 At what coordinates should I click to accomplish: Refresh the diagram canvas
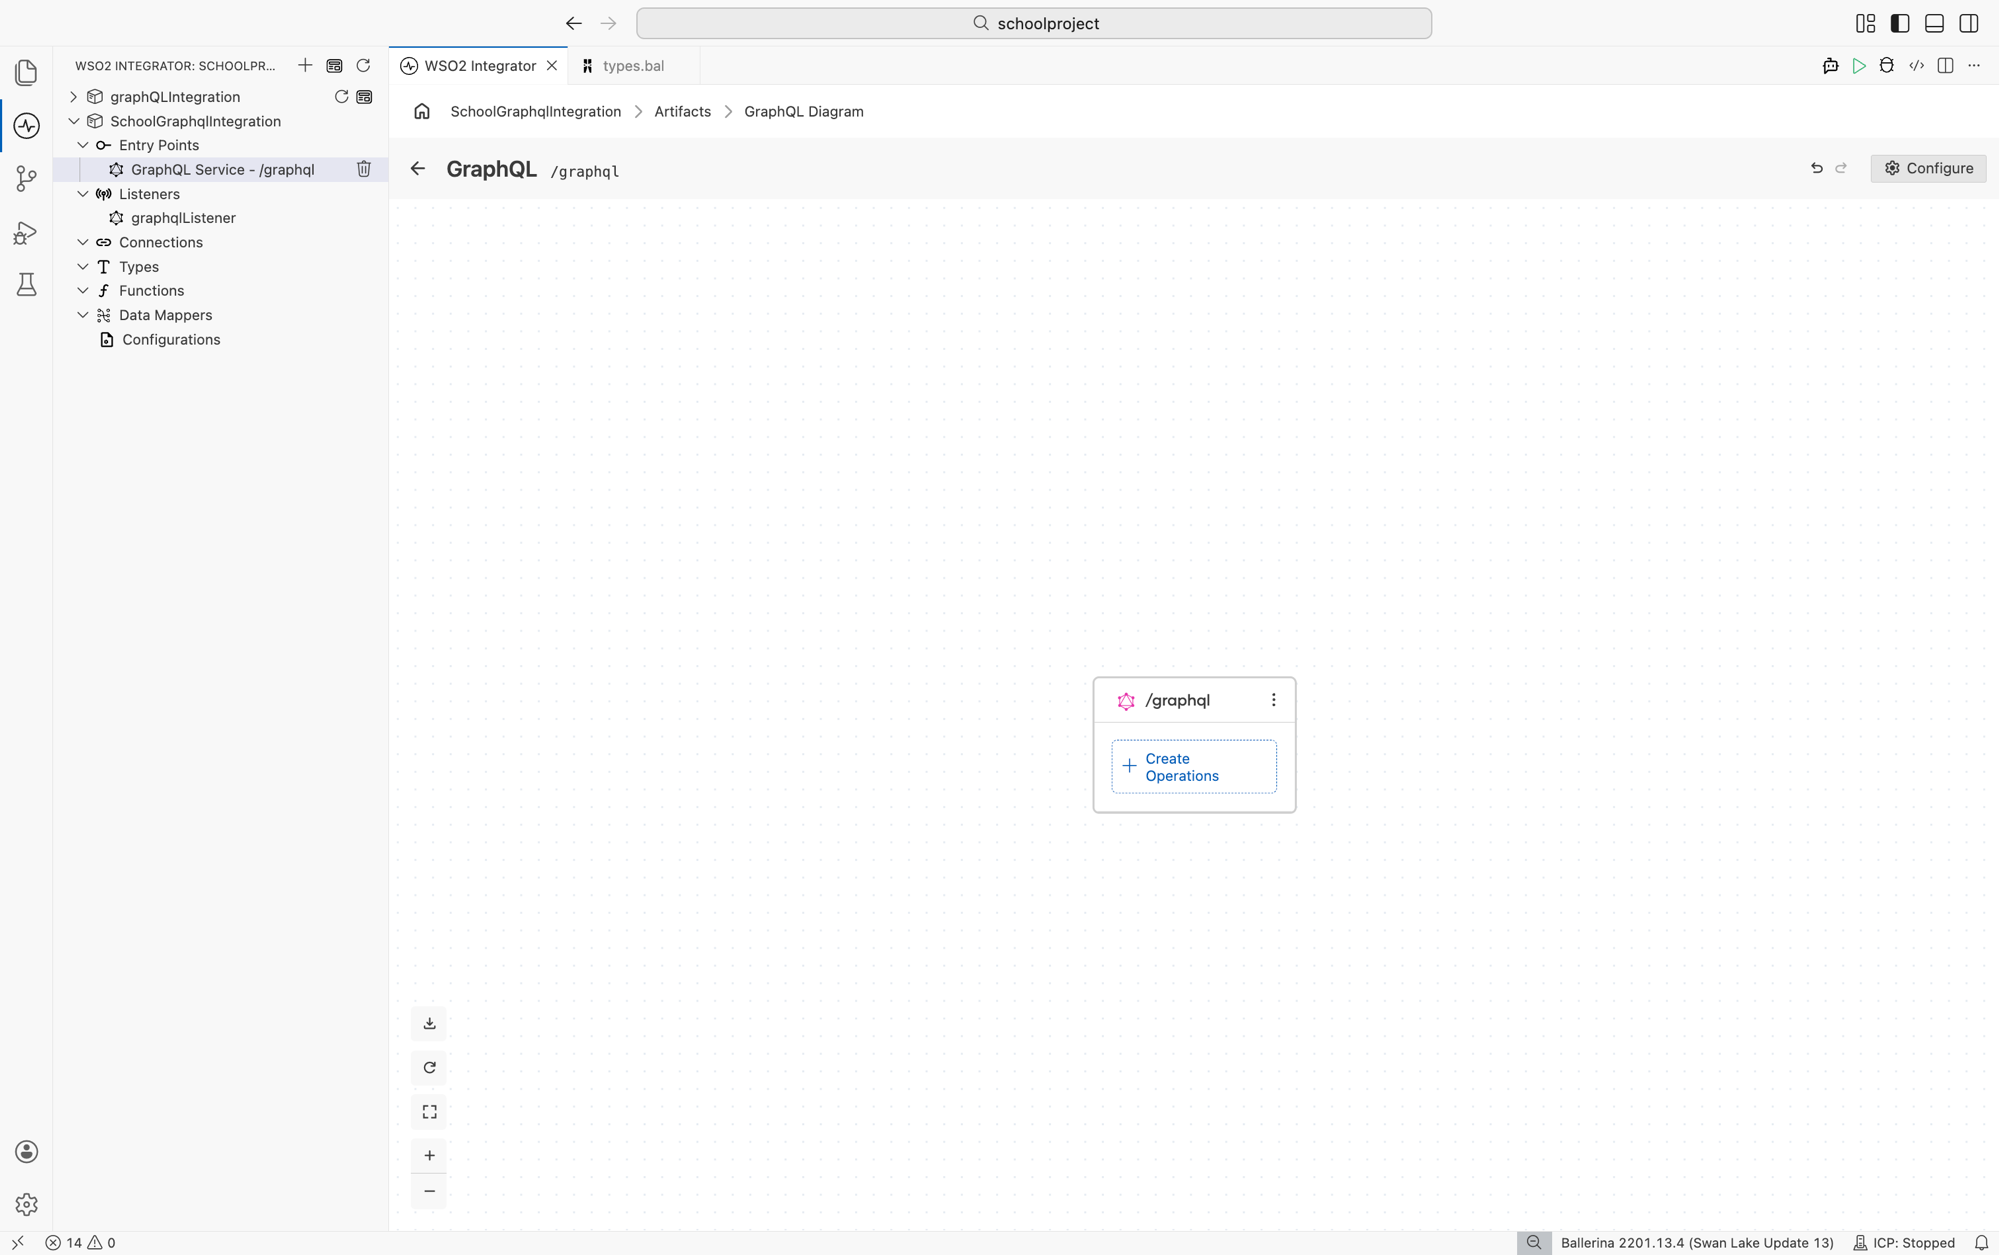tap(429, 1068)
